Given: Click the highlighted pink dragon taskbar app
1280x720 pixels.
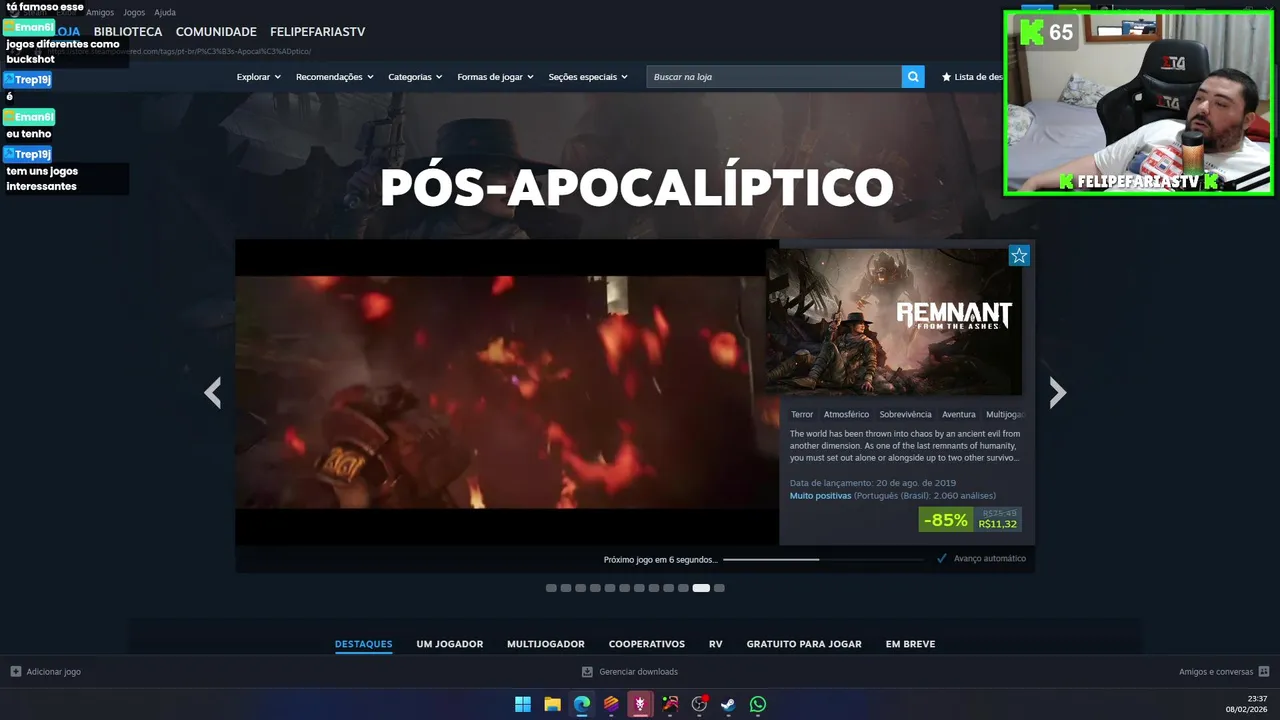Looking at the screenshot, I should click(x=640, y=704).
